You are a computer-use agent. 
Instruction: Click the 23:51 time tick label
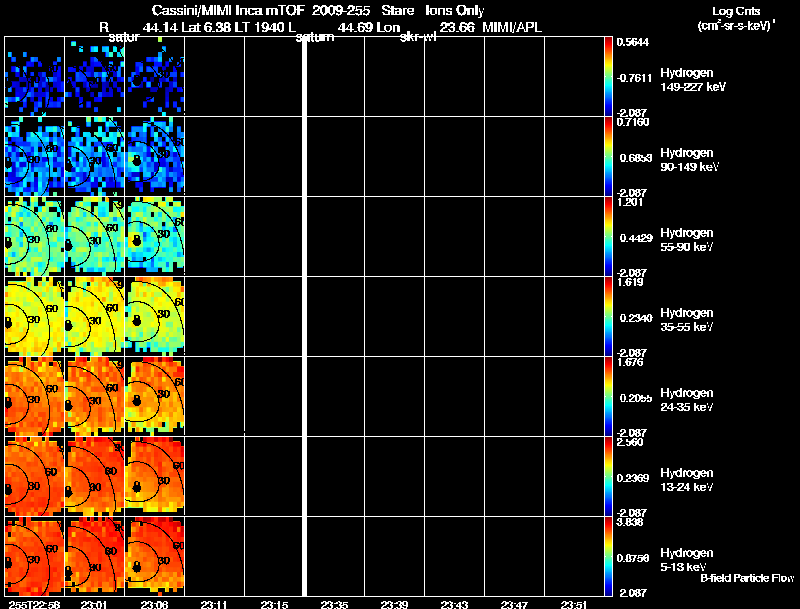tap(574, 603)
